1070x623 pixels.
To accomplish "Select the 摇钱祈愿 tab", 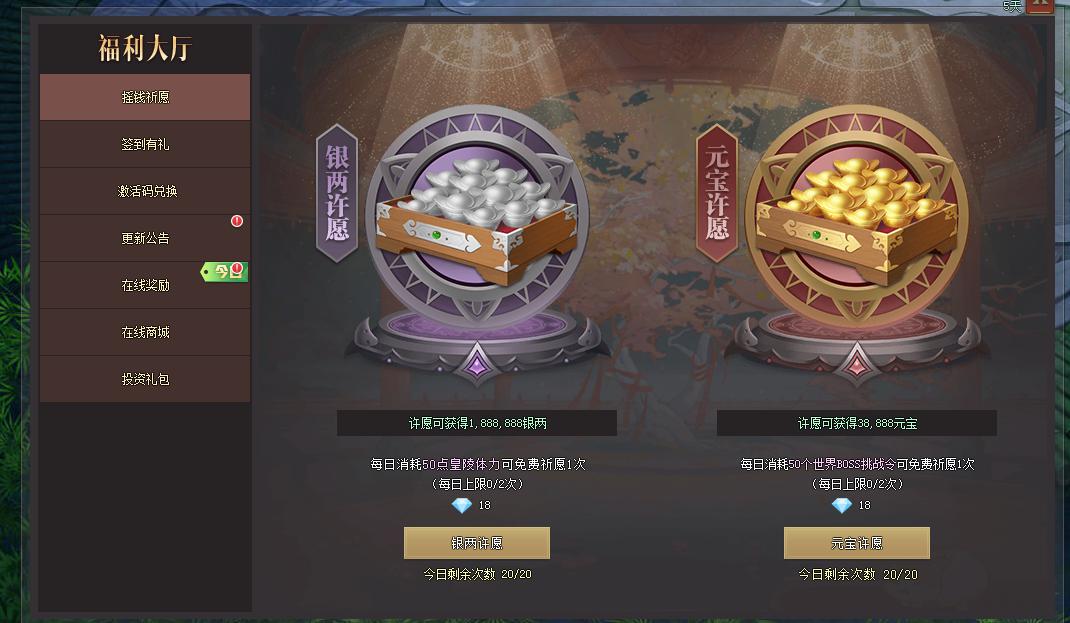I will coord(145,97).
